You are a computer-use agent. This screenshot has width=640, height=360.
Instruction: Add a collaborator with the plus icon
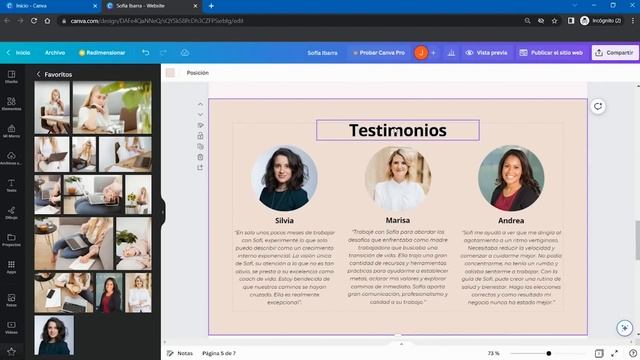[x=433, y=53]
